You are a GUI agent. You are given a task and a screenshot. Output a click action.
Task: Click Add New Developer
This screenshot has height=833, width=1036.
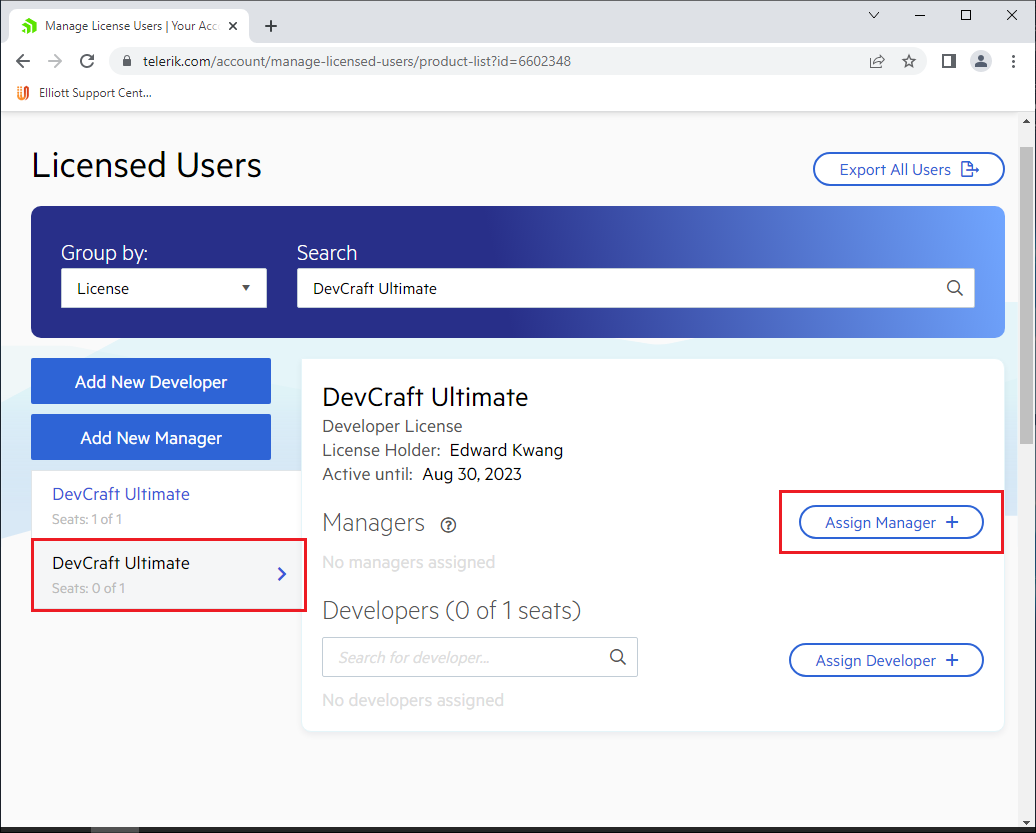[x=151, y=381]
